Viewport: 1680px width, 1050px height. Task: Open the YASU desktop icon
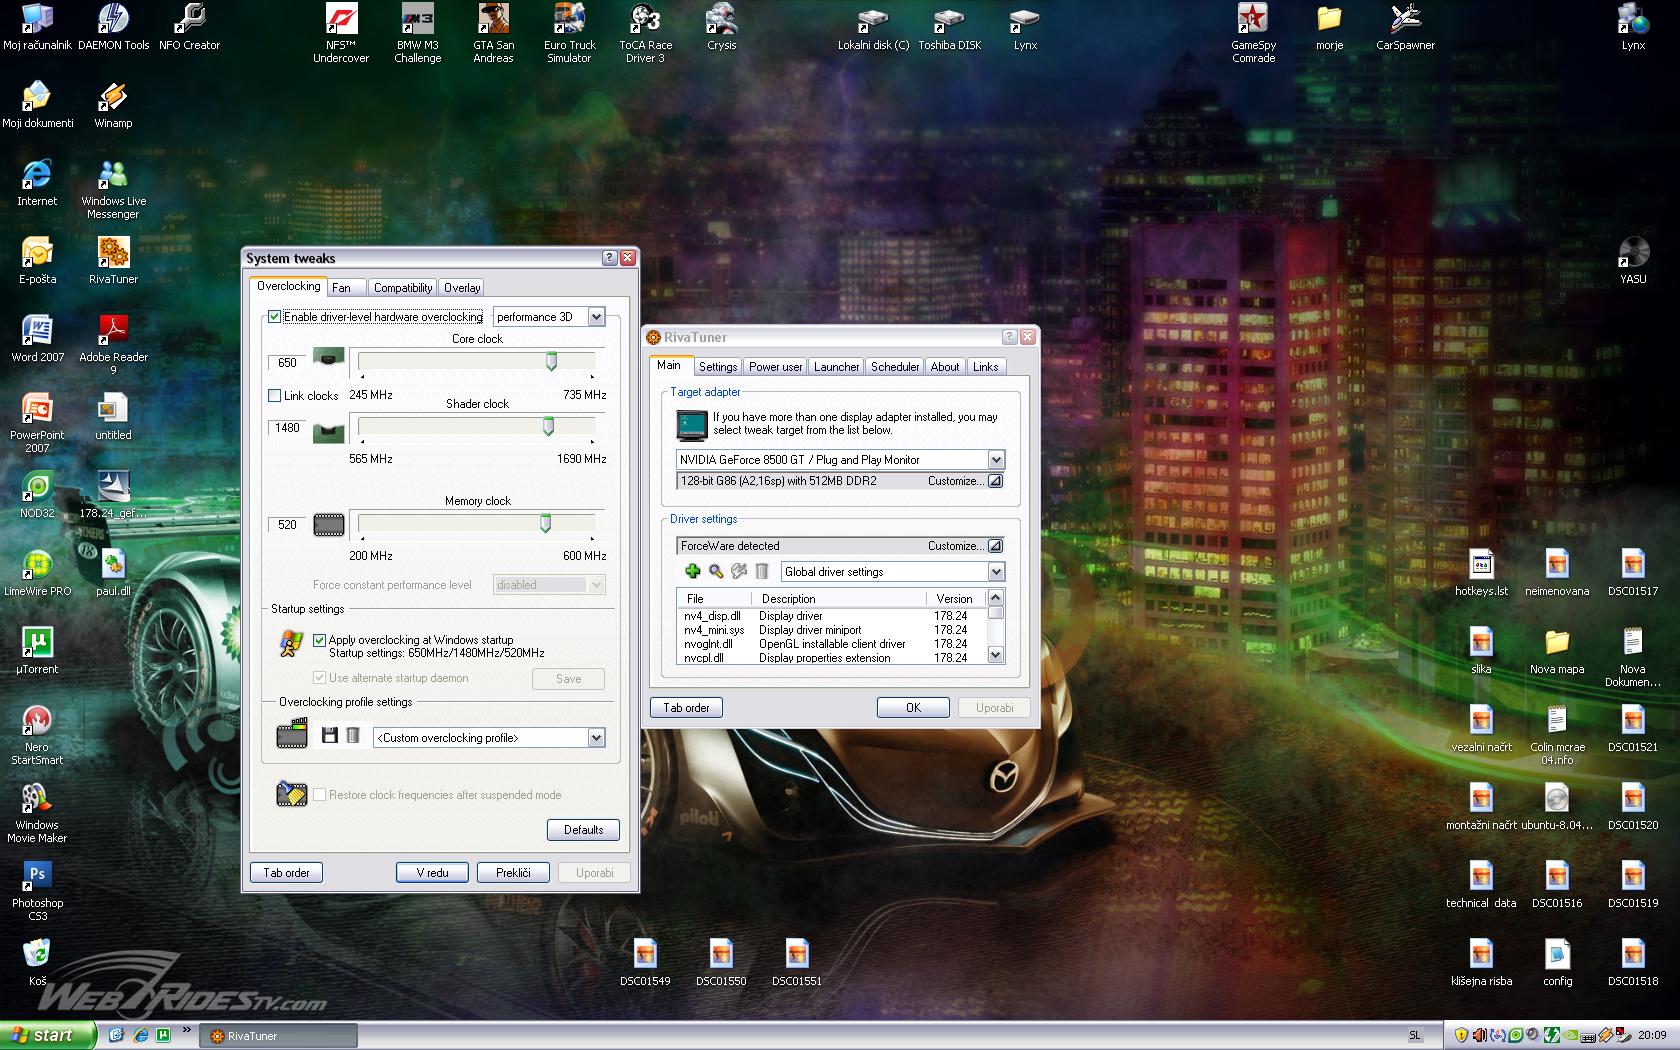coord(1633,260)
